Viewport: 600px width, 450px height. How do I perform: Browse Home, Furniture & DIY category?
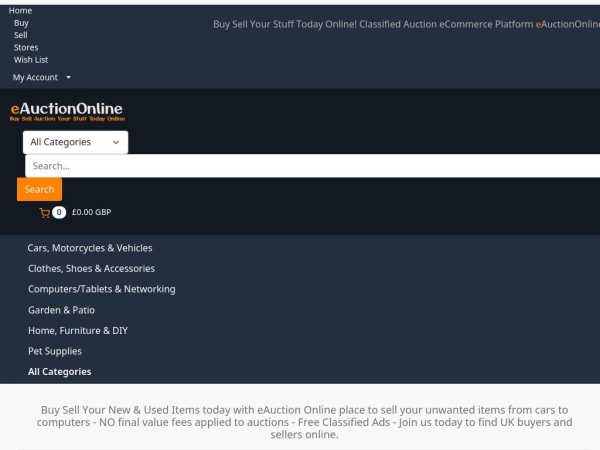[x=78, y=331]
